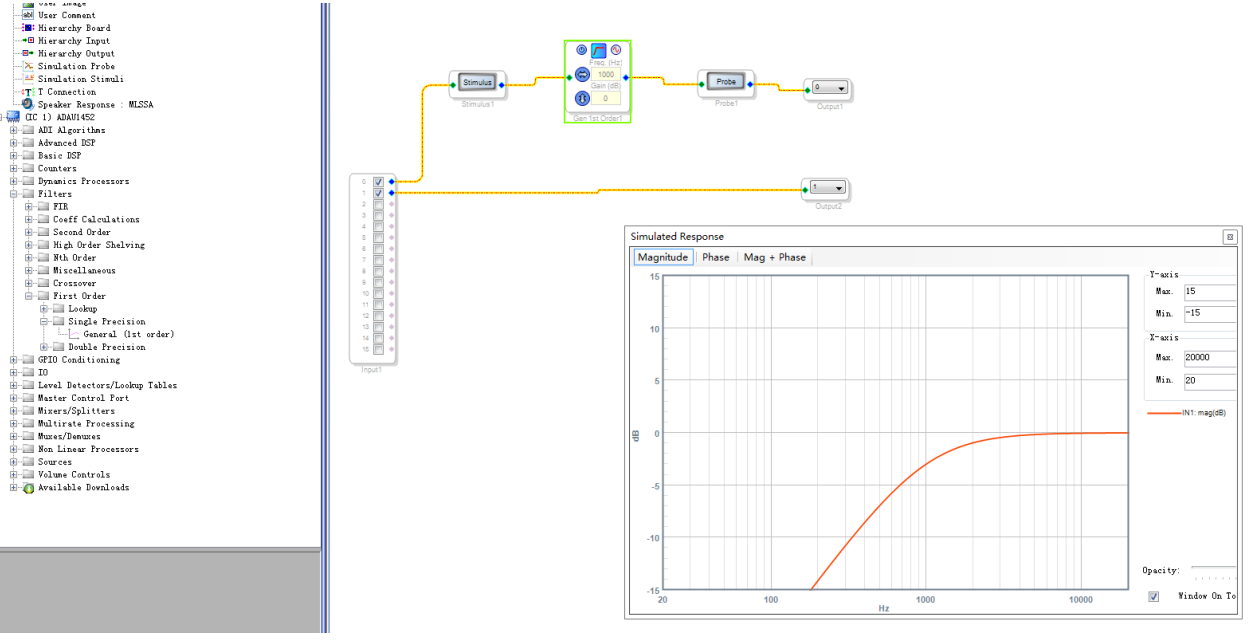Viewport: 1252px width, 640px height.
Task: Select the Simulation Probe tree icon
Action: click(x=28, y=66)
